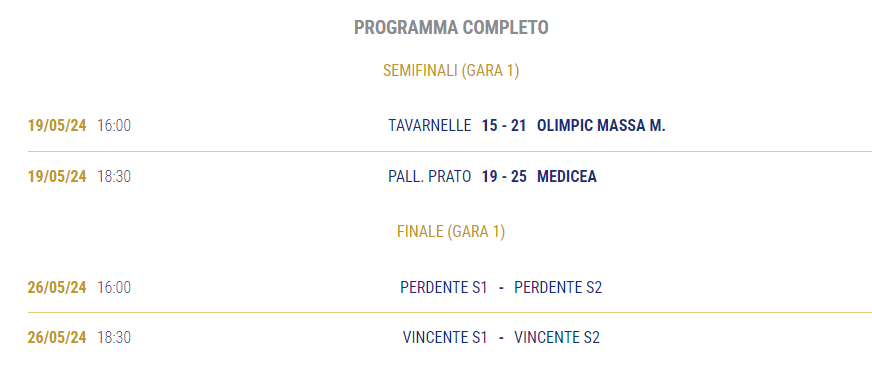The height and width of the screenshot is (387, 872).
Task: Click the 19/05/24 date at 18:30
Action: 57,177
